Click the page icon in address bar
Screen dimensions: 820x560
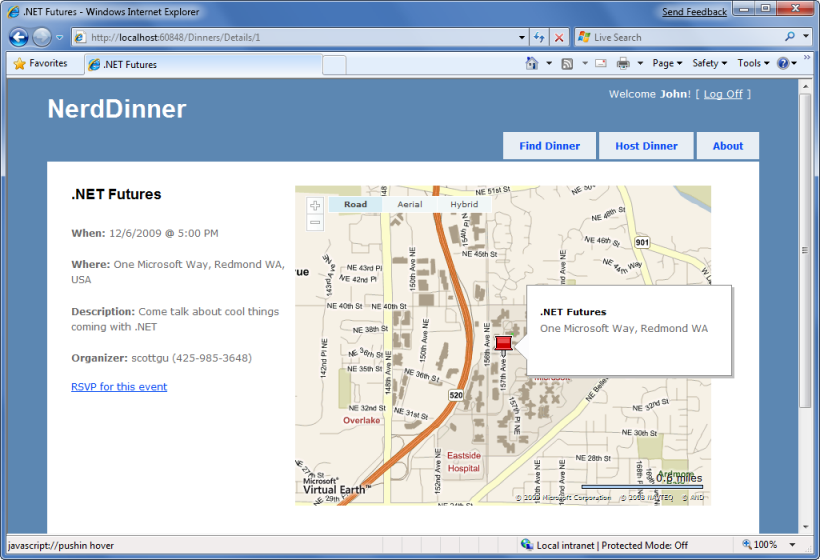point(79,37)
